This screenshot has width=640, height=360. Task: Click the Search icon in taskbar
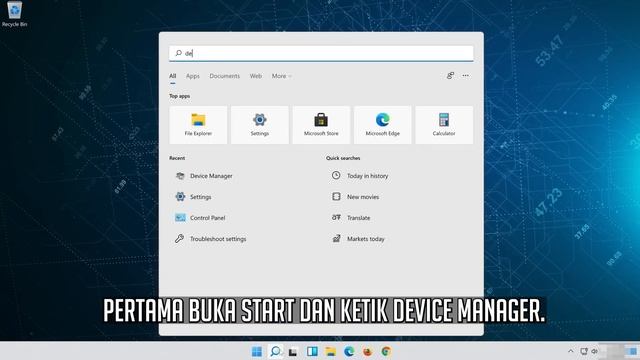[276, 351]
